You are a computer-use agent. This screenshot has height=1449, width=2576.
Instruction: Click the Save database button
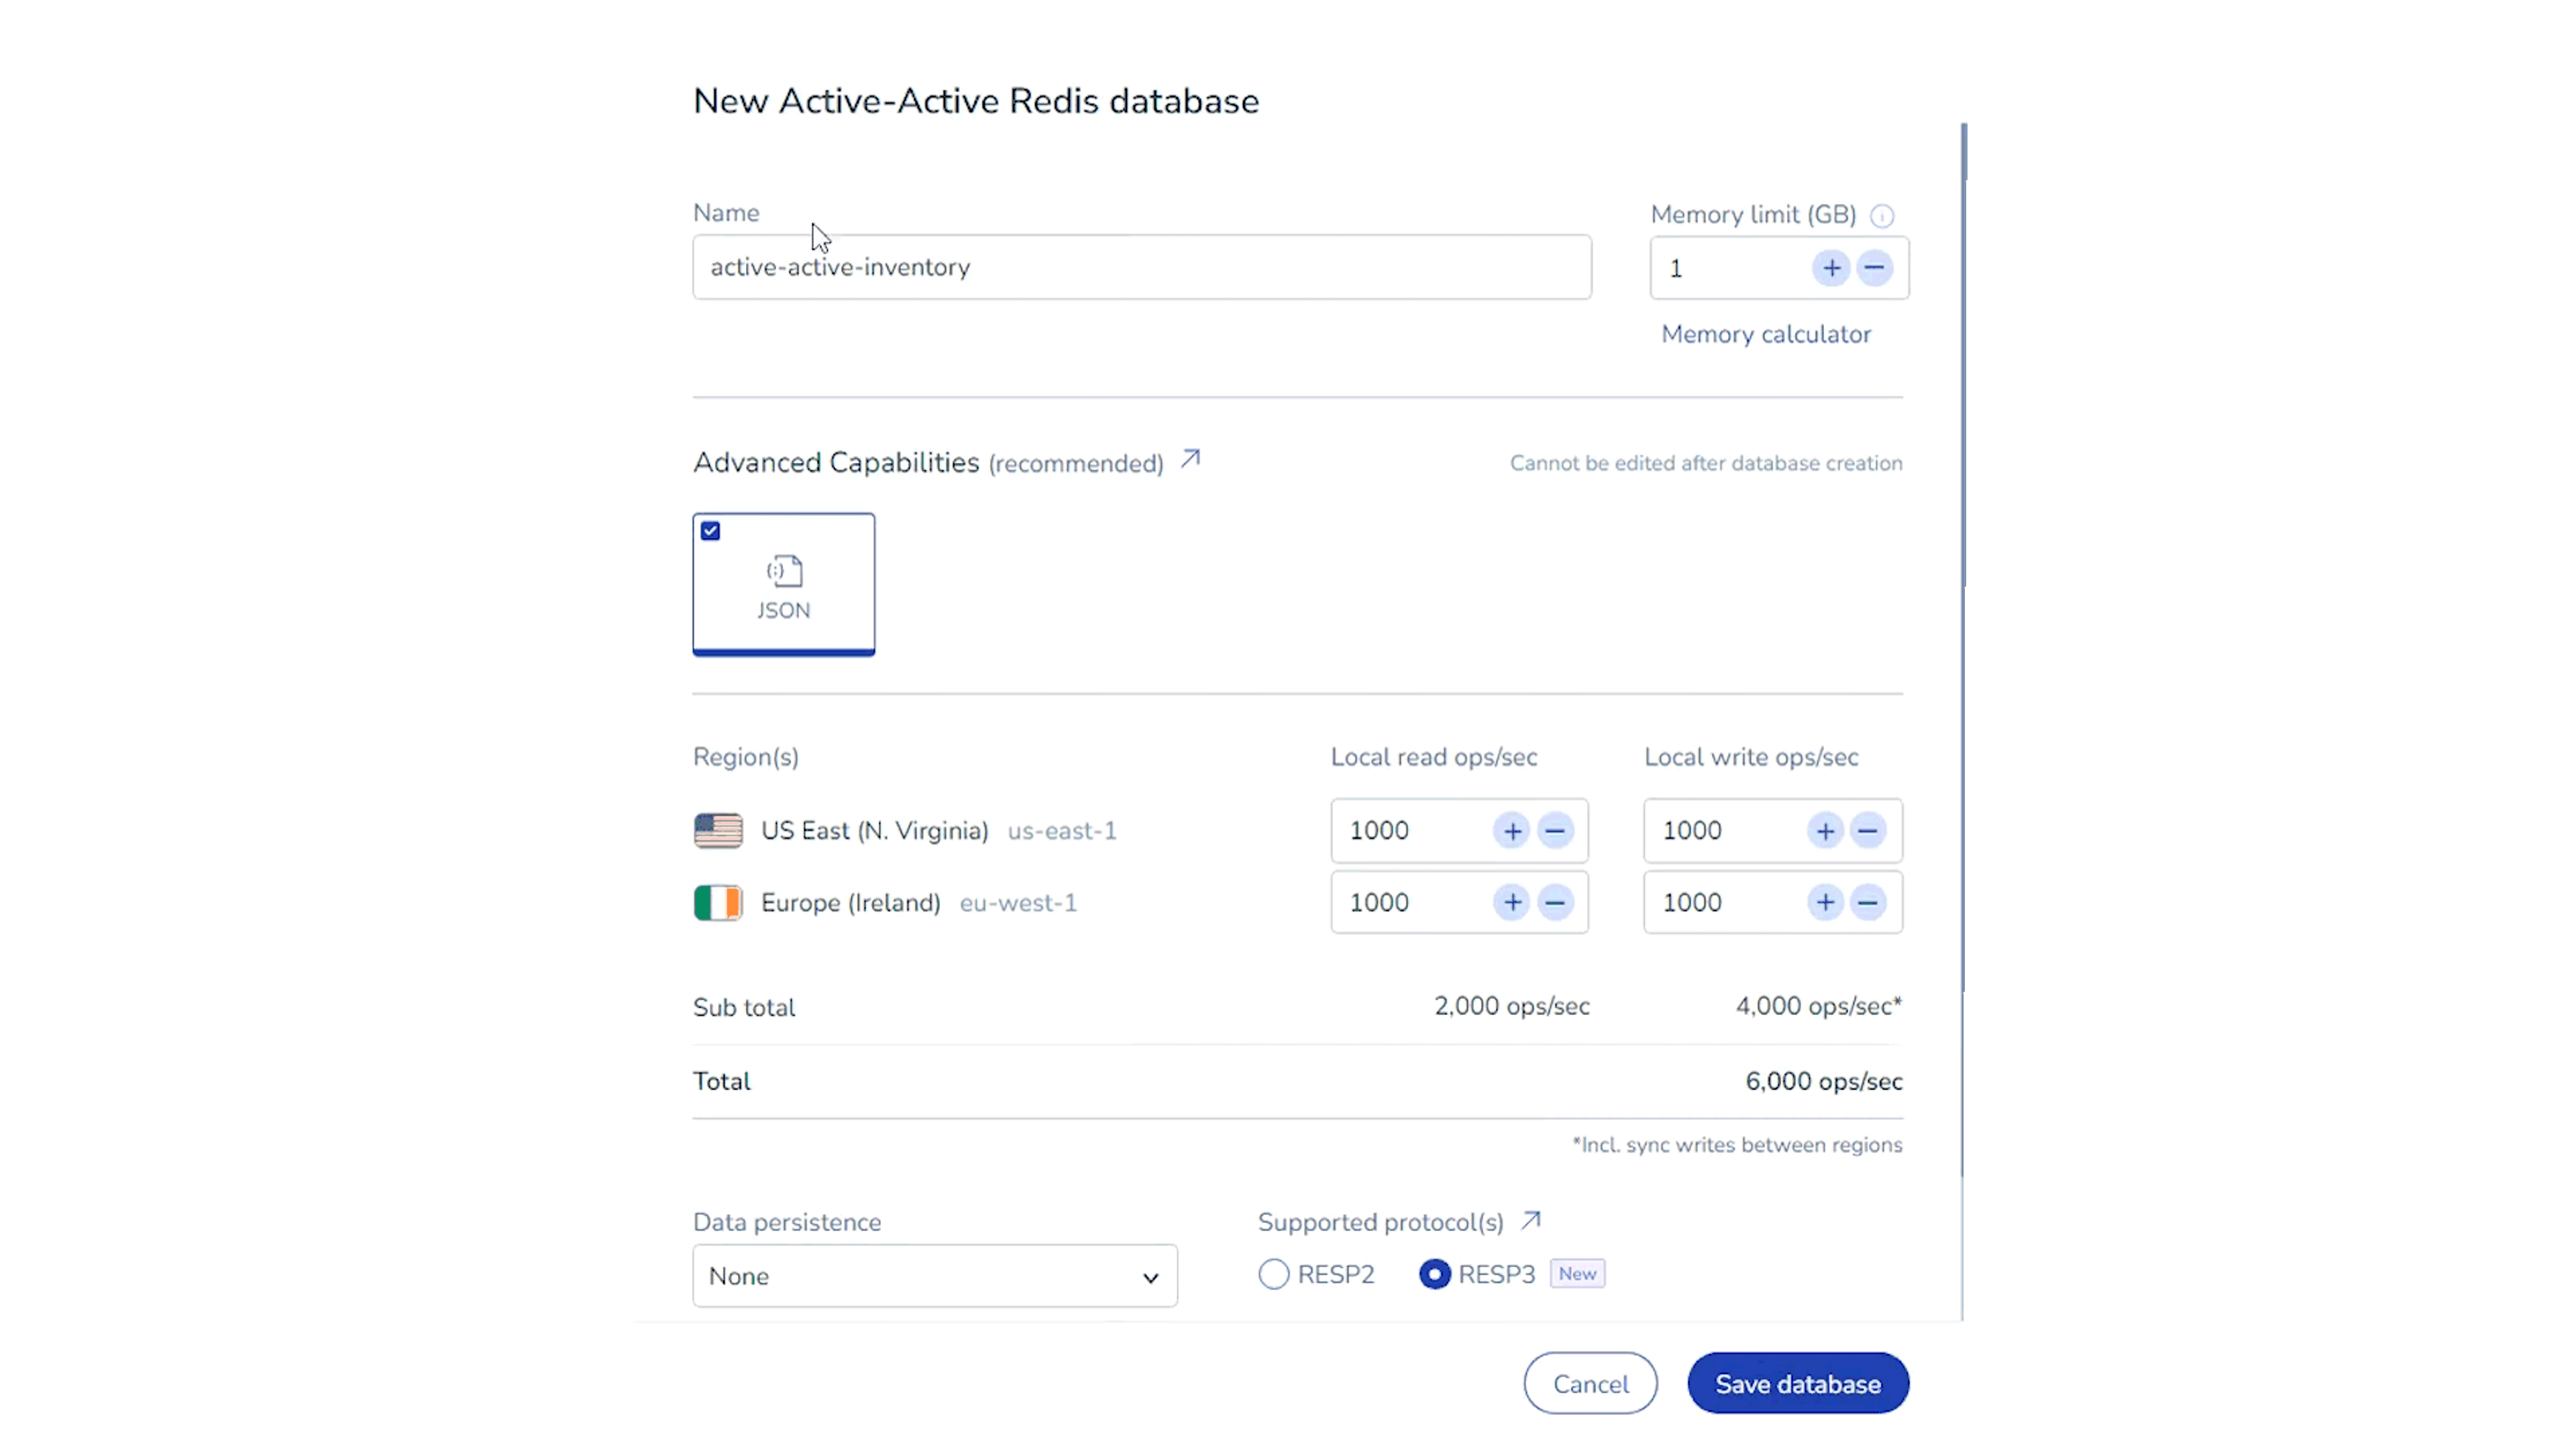(x=1798, y=1384)
